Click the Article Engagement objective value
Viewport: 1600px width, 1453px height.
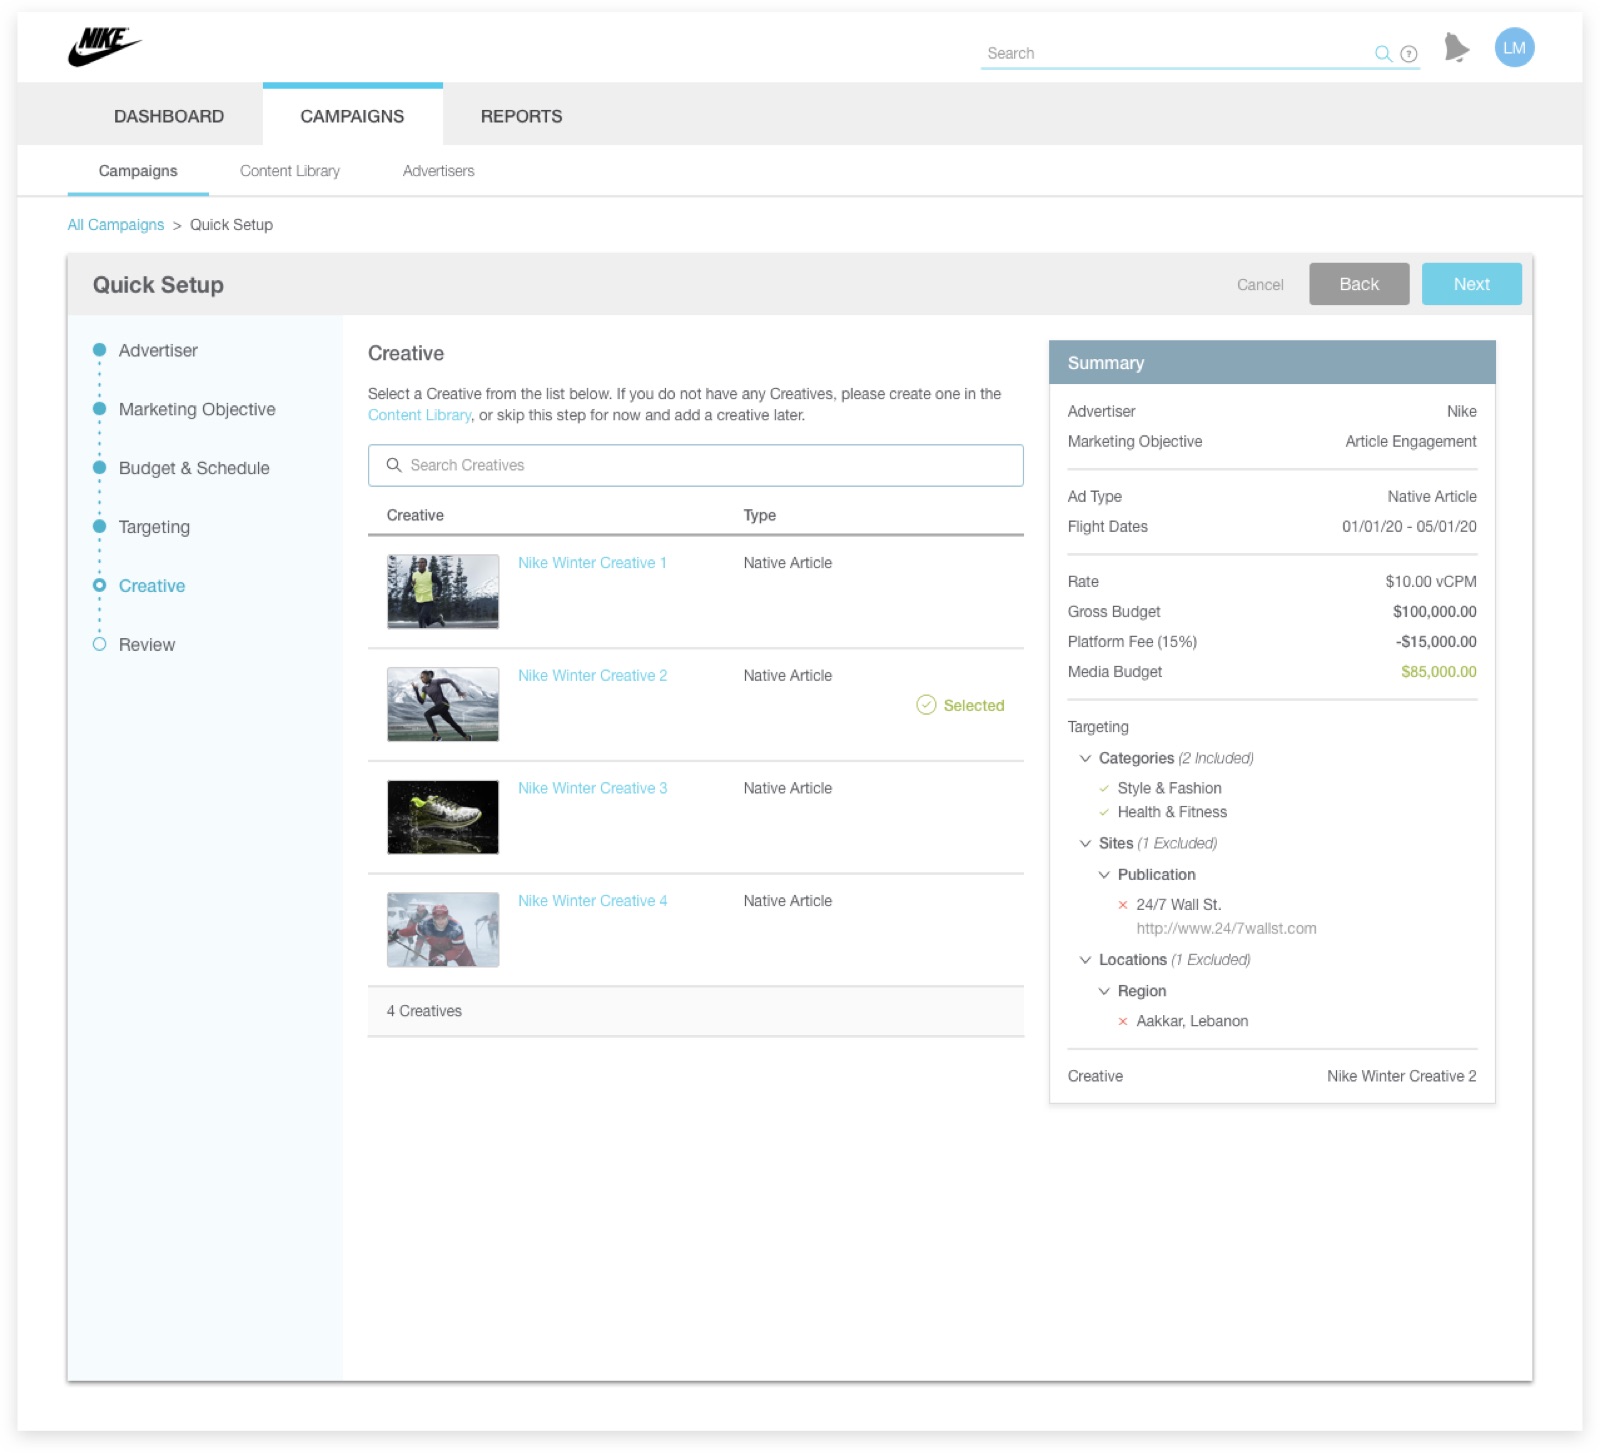[1411, 442]
